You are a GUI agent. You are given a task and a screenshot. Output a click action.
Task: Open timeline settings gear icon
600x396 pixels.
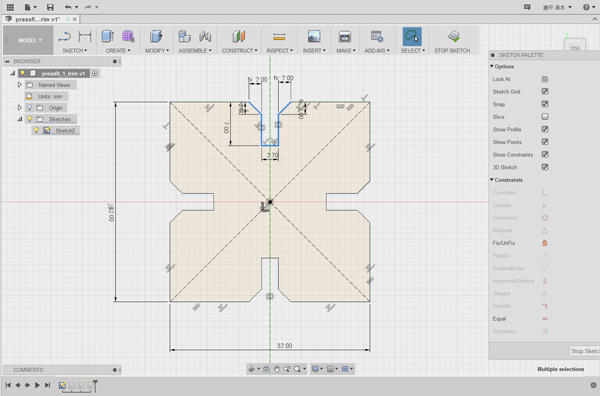[593, 385]
